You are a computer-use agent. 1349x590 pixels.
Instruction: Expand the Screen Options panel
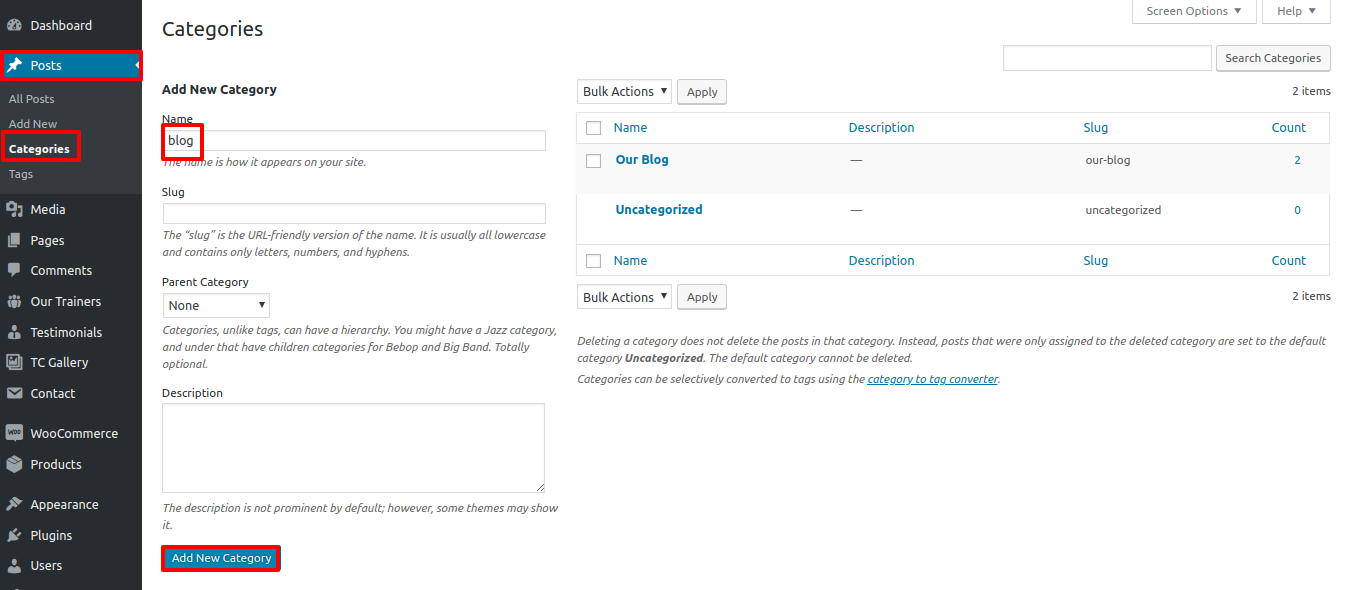(x=1193, y=11)
